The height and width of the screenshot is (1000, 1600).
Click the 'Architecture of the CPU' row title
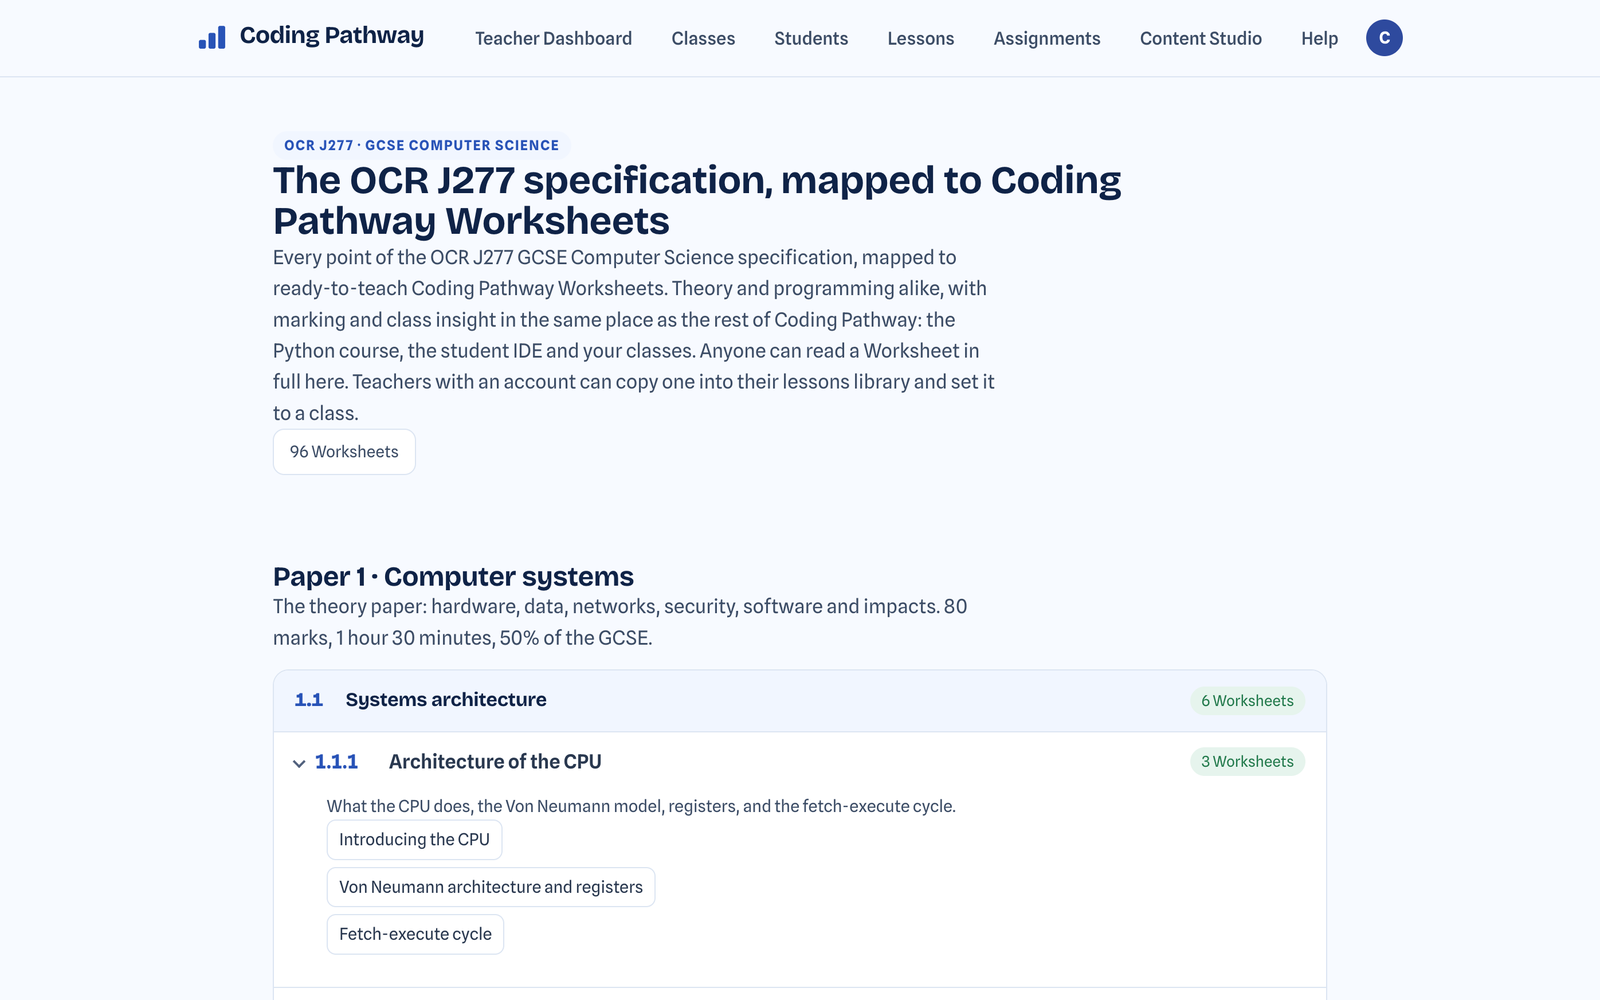coord(495,762)
